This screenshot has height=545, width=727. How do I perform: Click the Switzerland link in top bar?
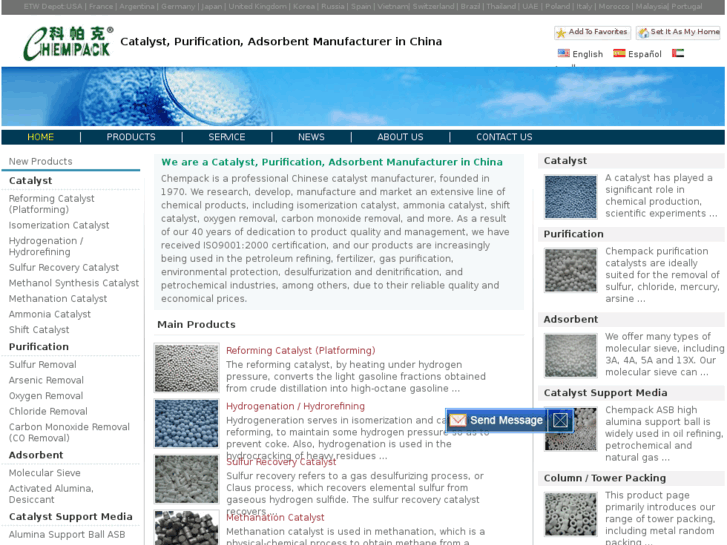[x=434, y=6]
